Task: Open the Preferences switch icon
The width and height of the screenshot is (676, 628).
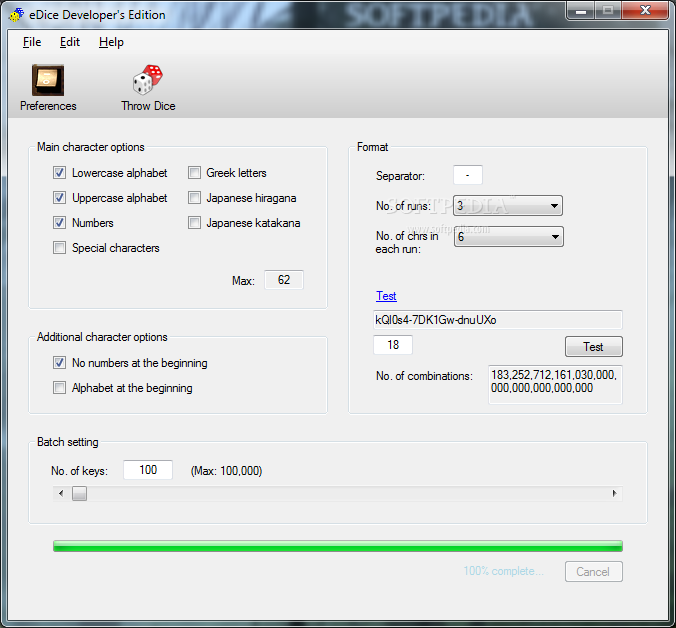Action: coord(48,80)
